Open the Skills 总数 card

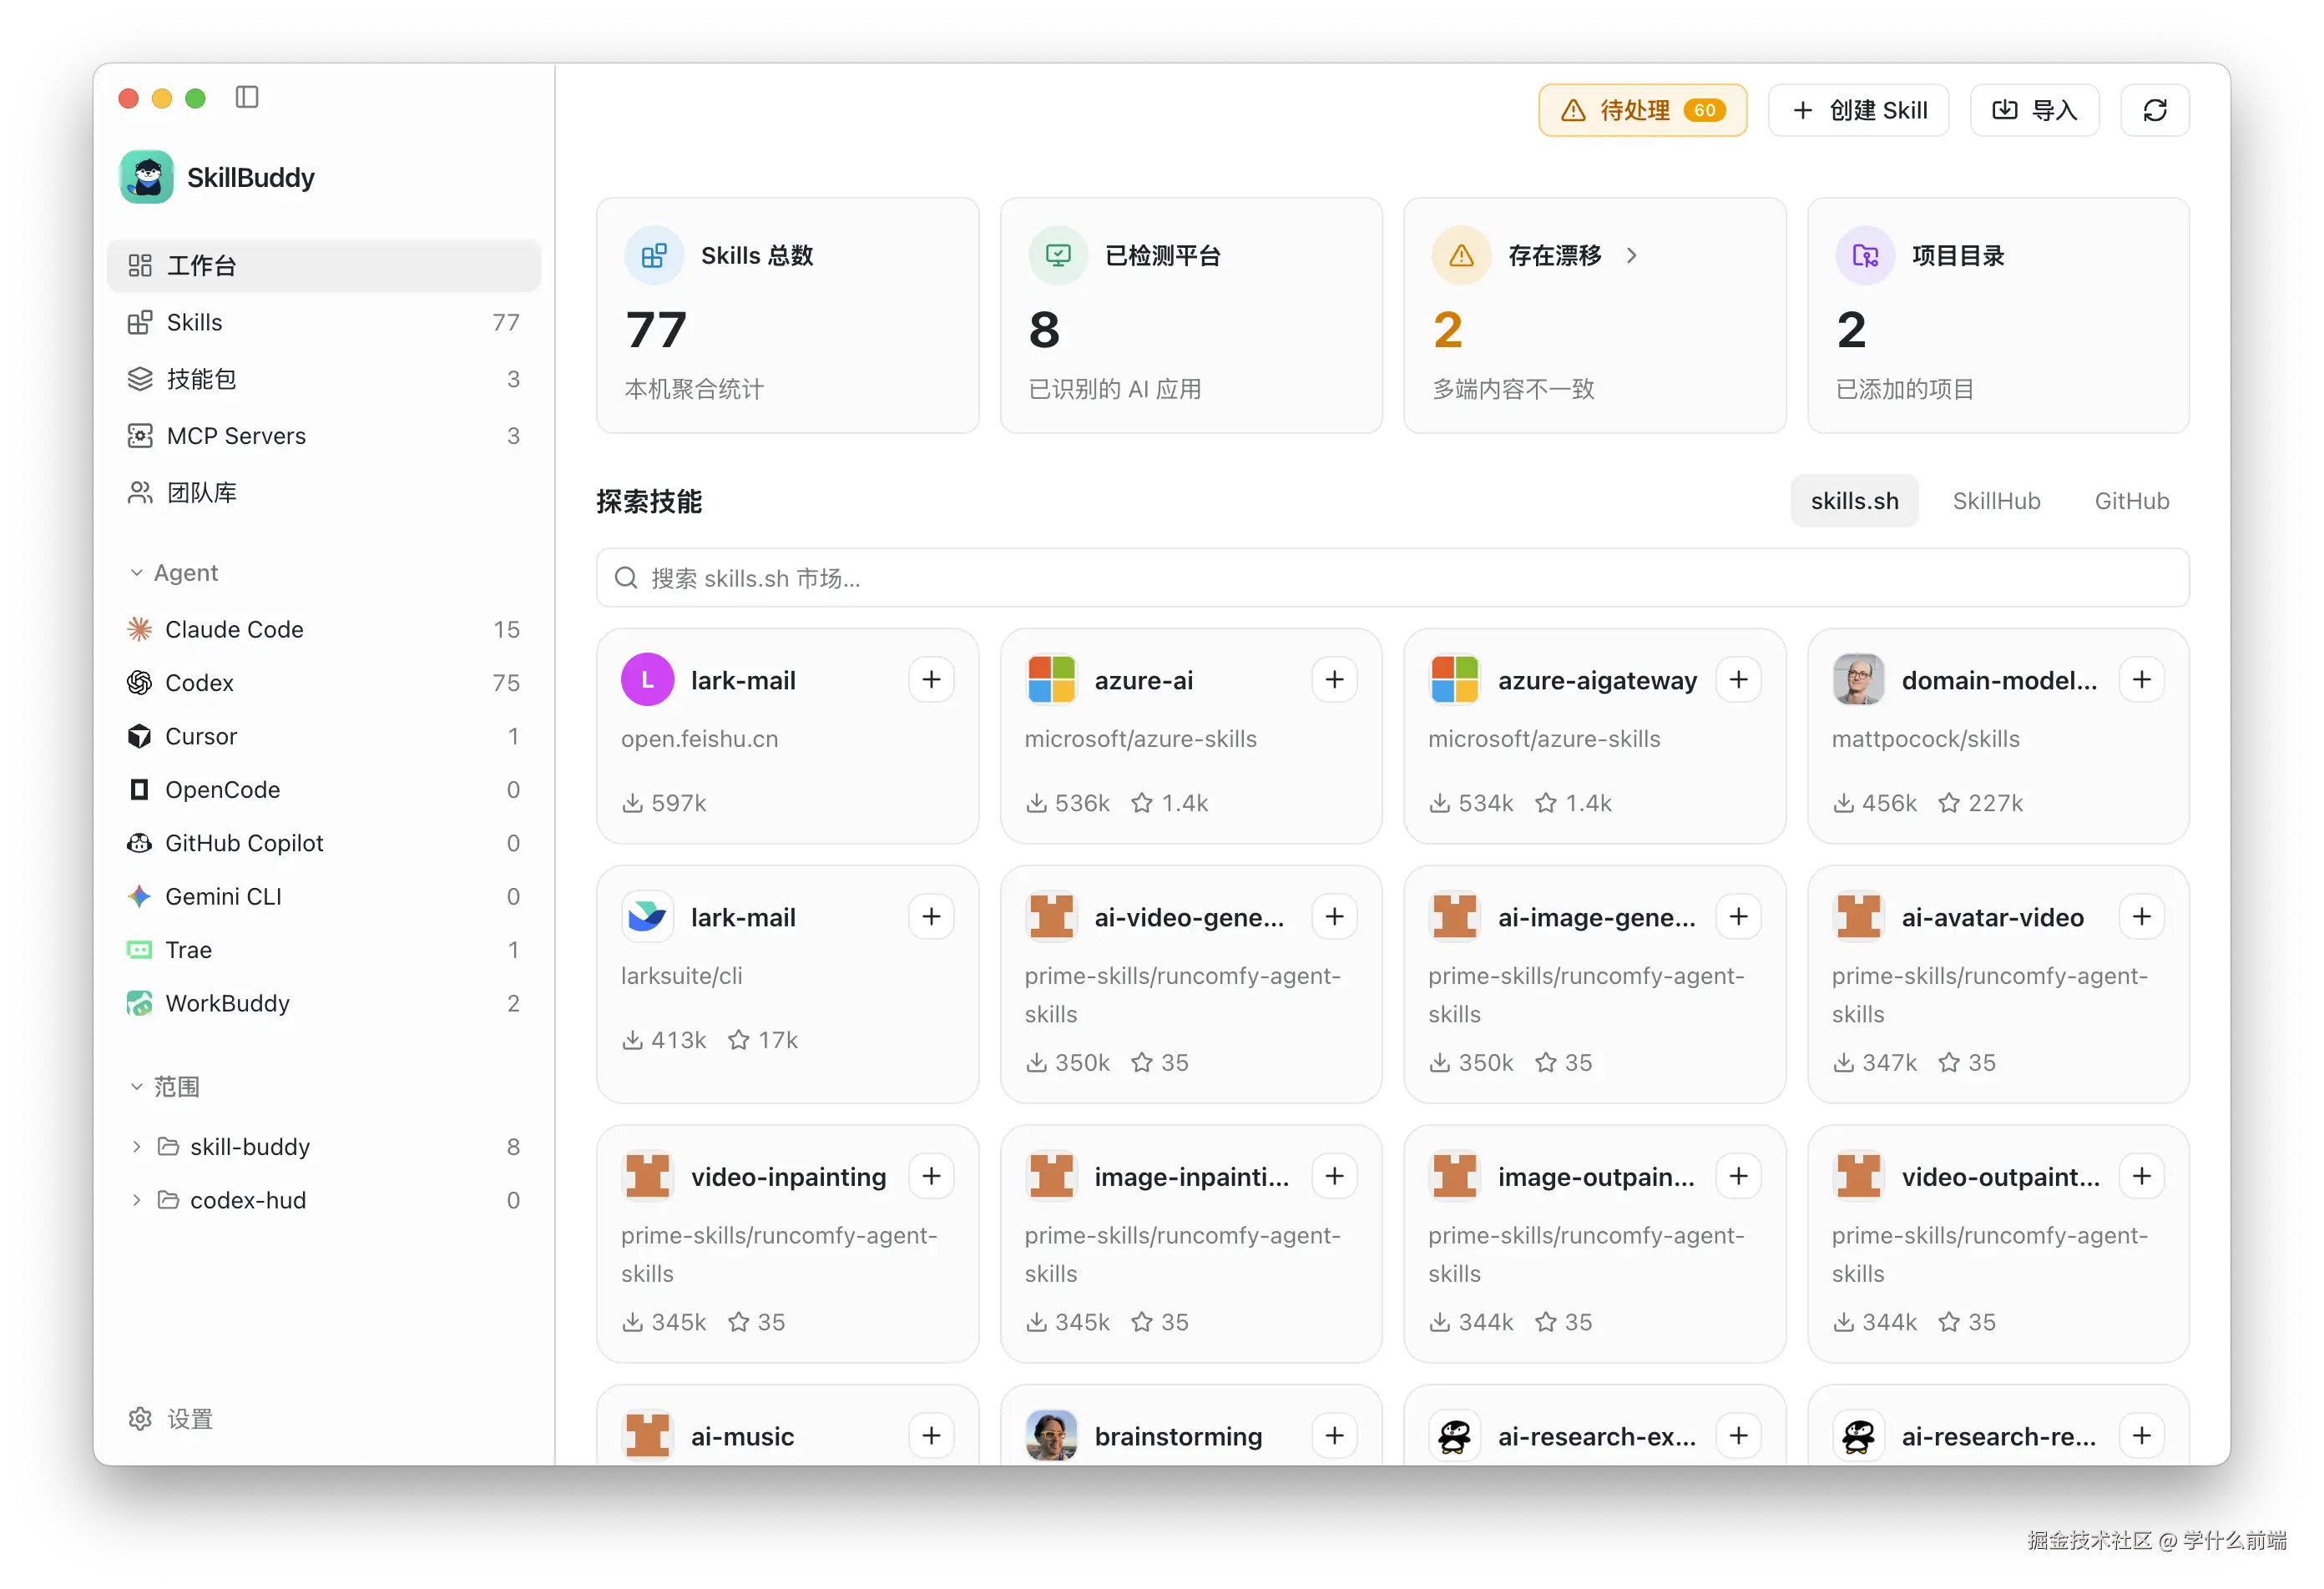click(x=787, y=315)
